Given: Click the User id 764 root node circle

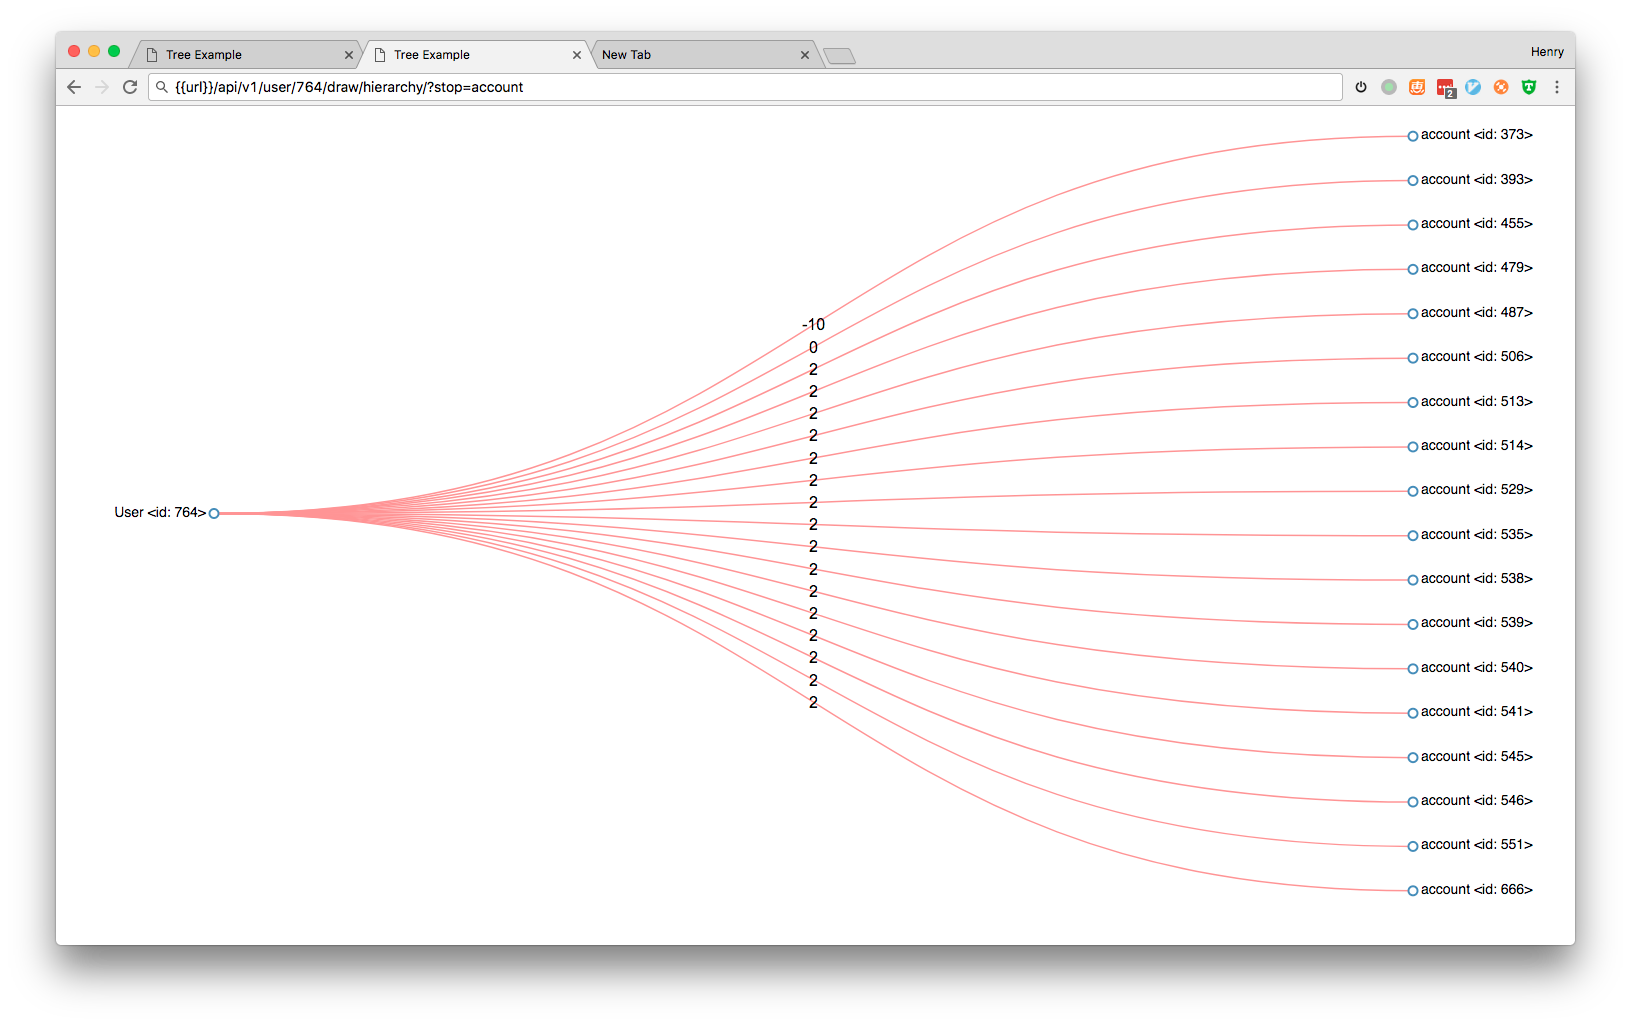Looking at the screenshot, I should tap(214, 513).
